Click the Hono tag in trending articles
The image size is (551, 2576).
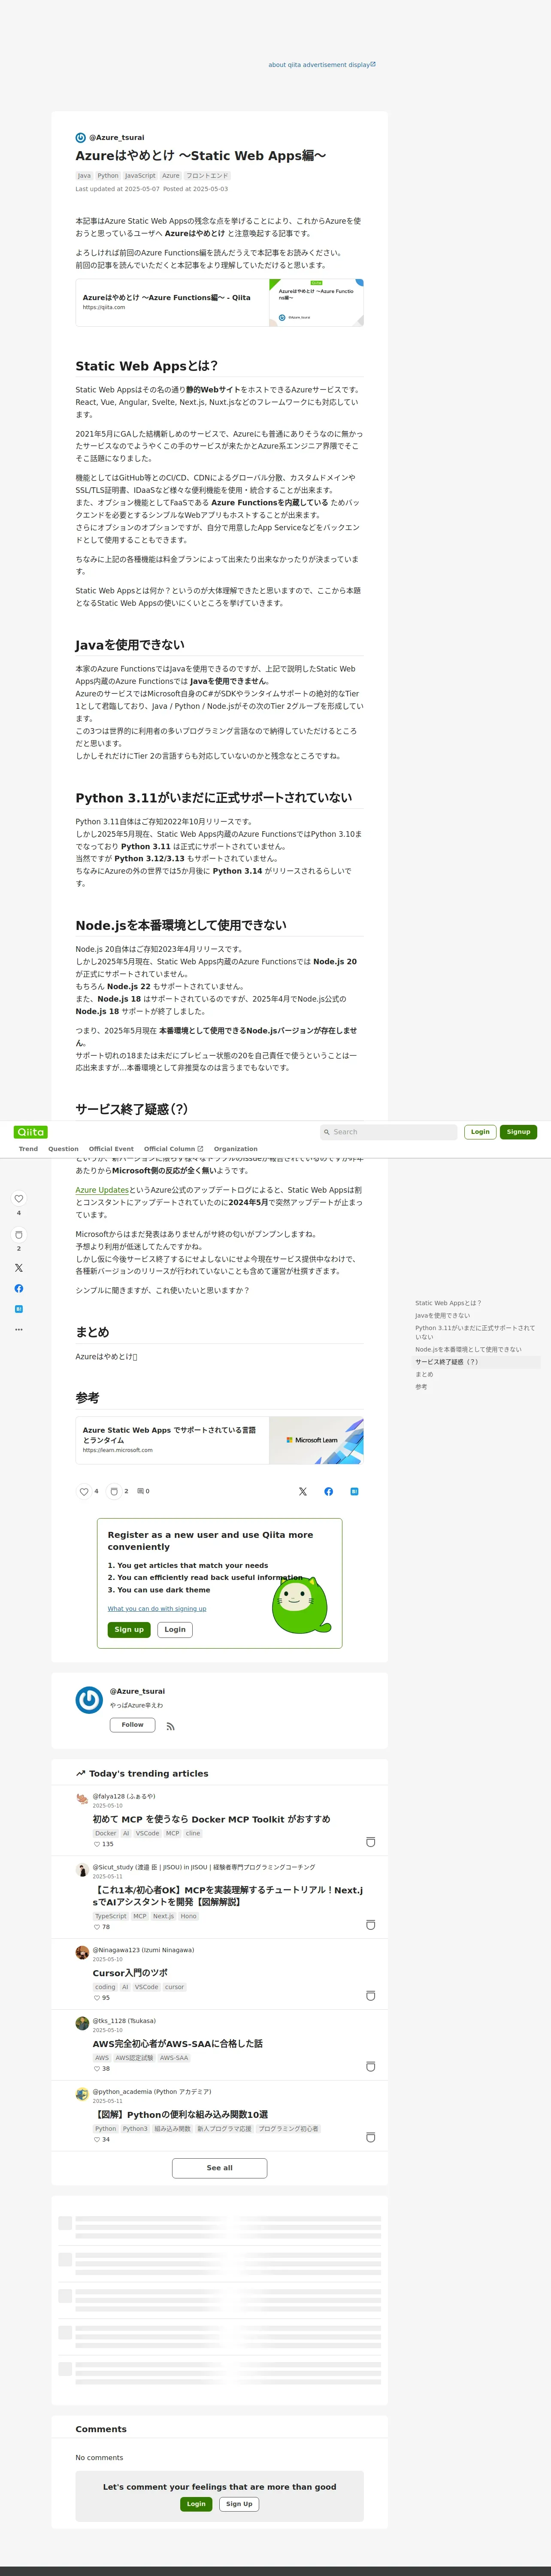click(188, 1916)
